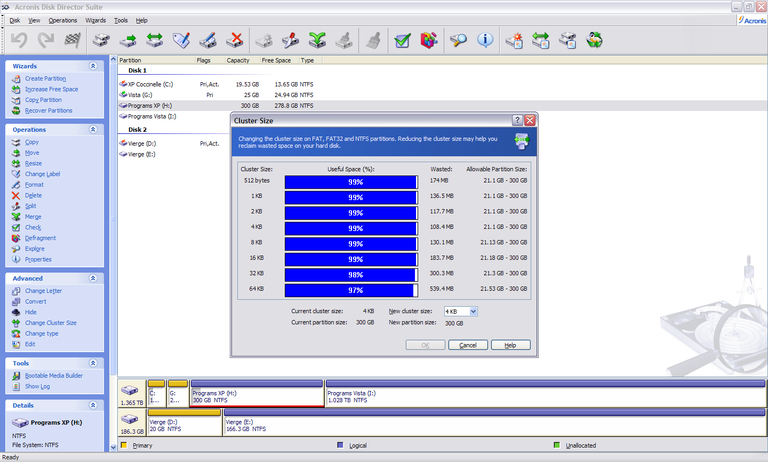Open the New cluster size dropdown
The image size is (768, 462).
click(473, 312)
